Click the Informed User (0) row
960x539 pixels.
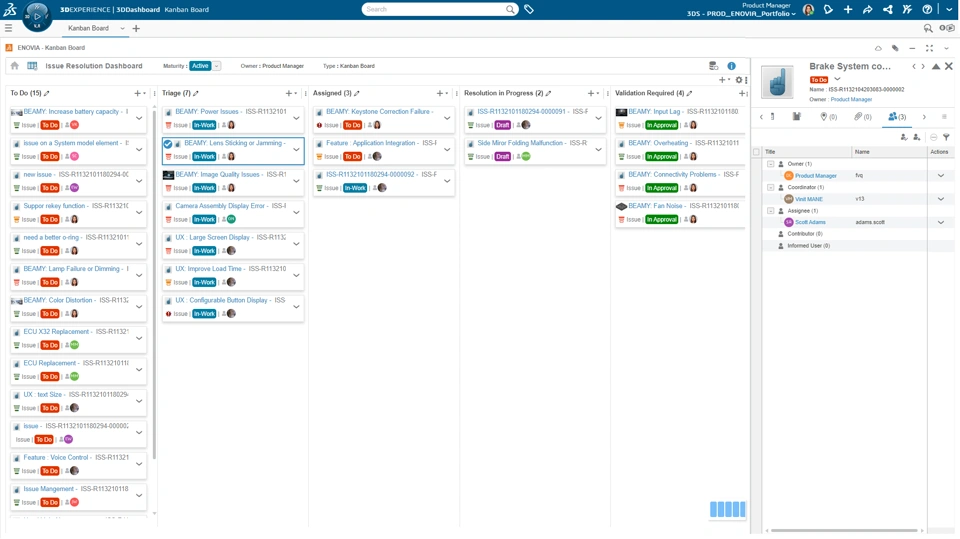857,246
